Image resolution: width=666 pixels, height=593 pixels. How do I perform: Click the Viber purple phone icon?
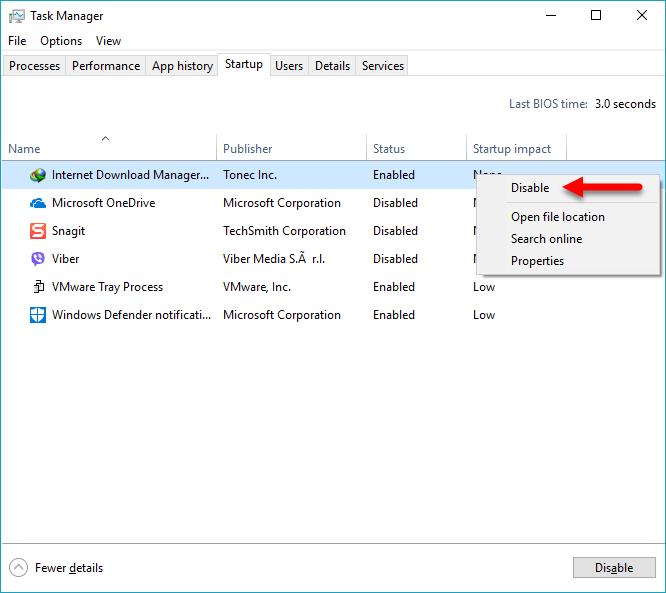click(x=38, y=259)
